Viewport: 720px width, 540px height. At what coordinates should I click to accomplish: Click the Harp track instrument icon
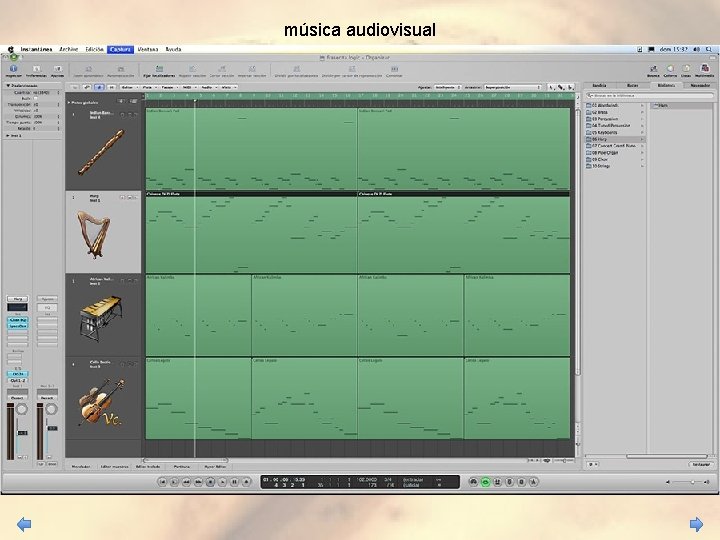[x=94, y=234]
